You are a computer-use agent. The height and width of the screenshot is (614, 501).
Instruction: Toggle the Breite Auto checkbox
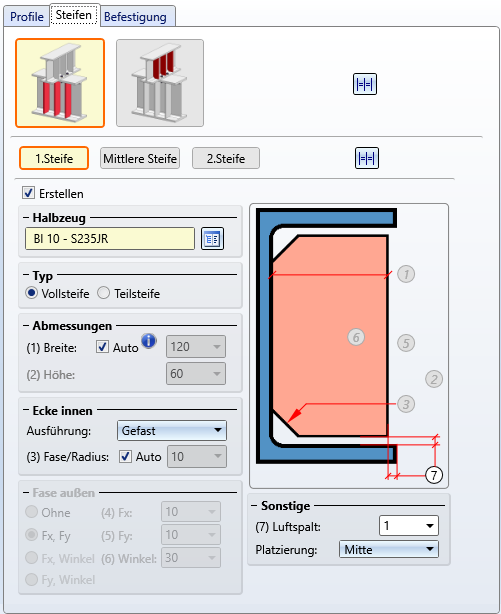pos(102,347)
